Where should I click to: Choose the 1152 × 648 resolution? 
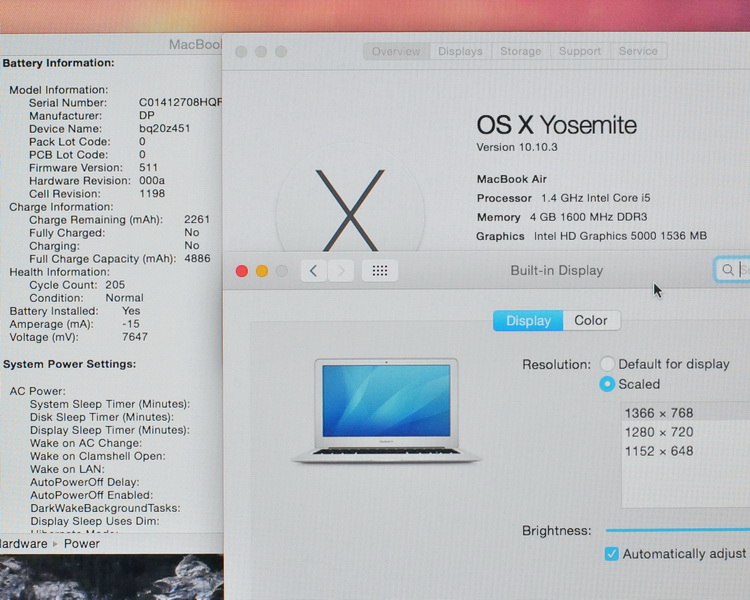pos(686,451)
